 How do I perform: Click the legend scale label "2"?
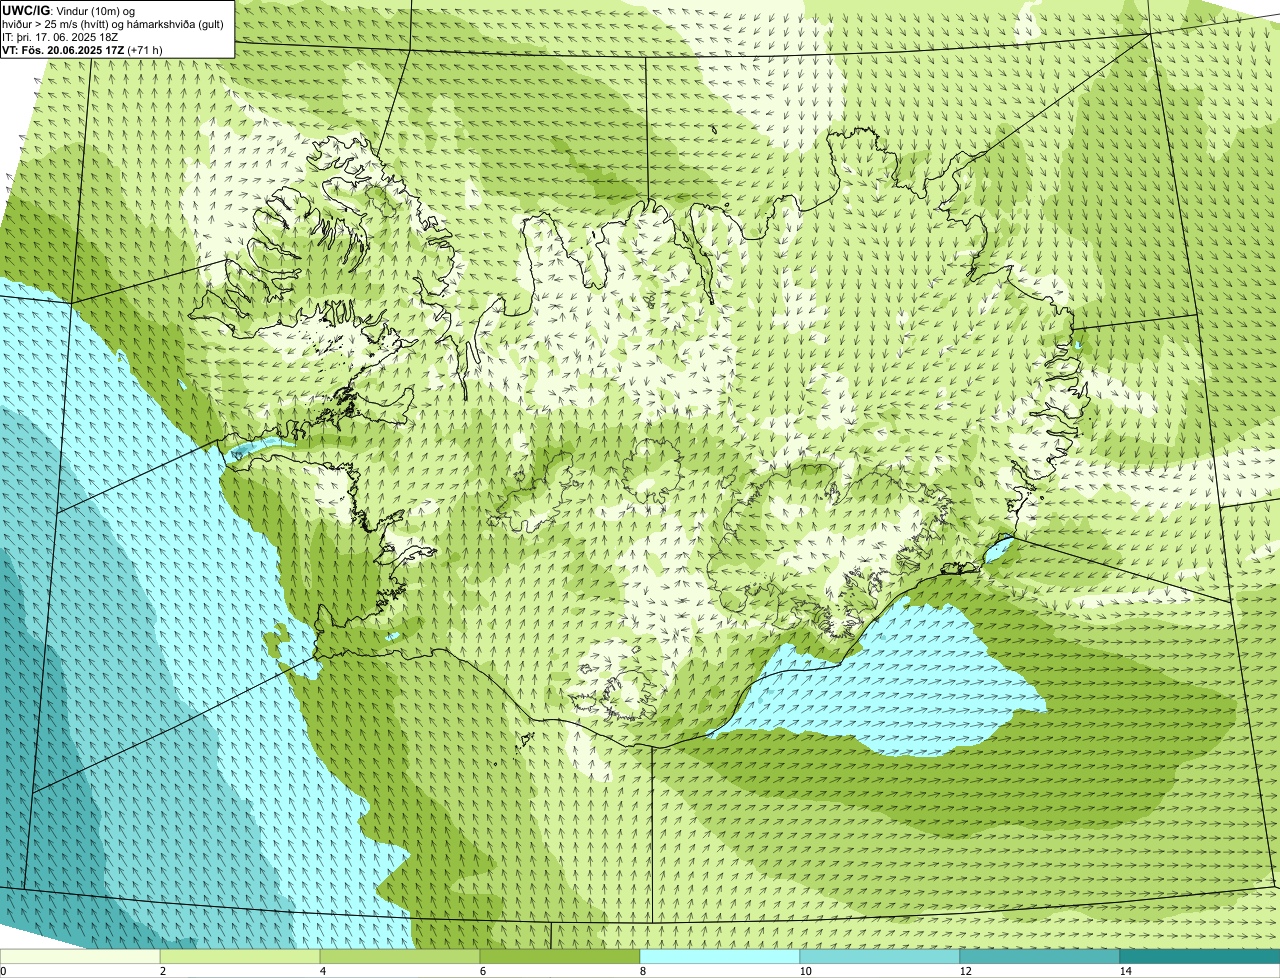point(162,971)
